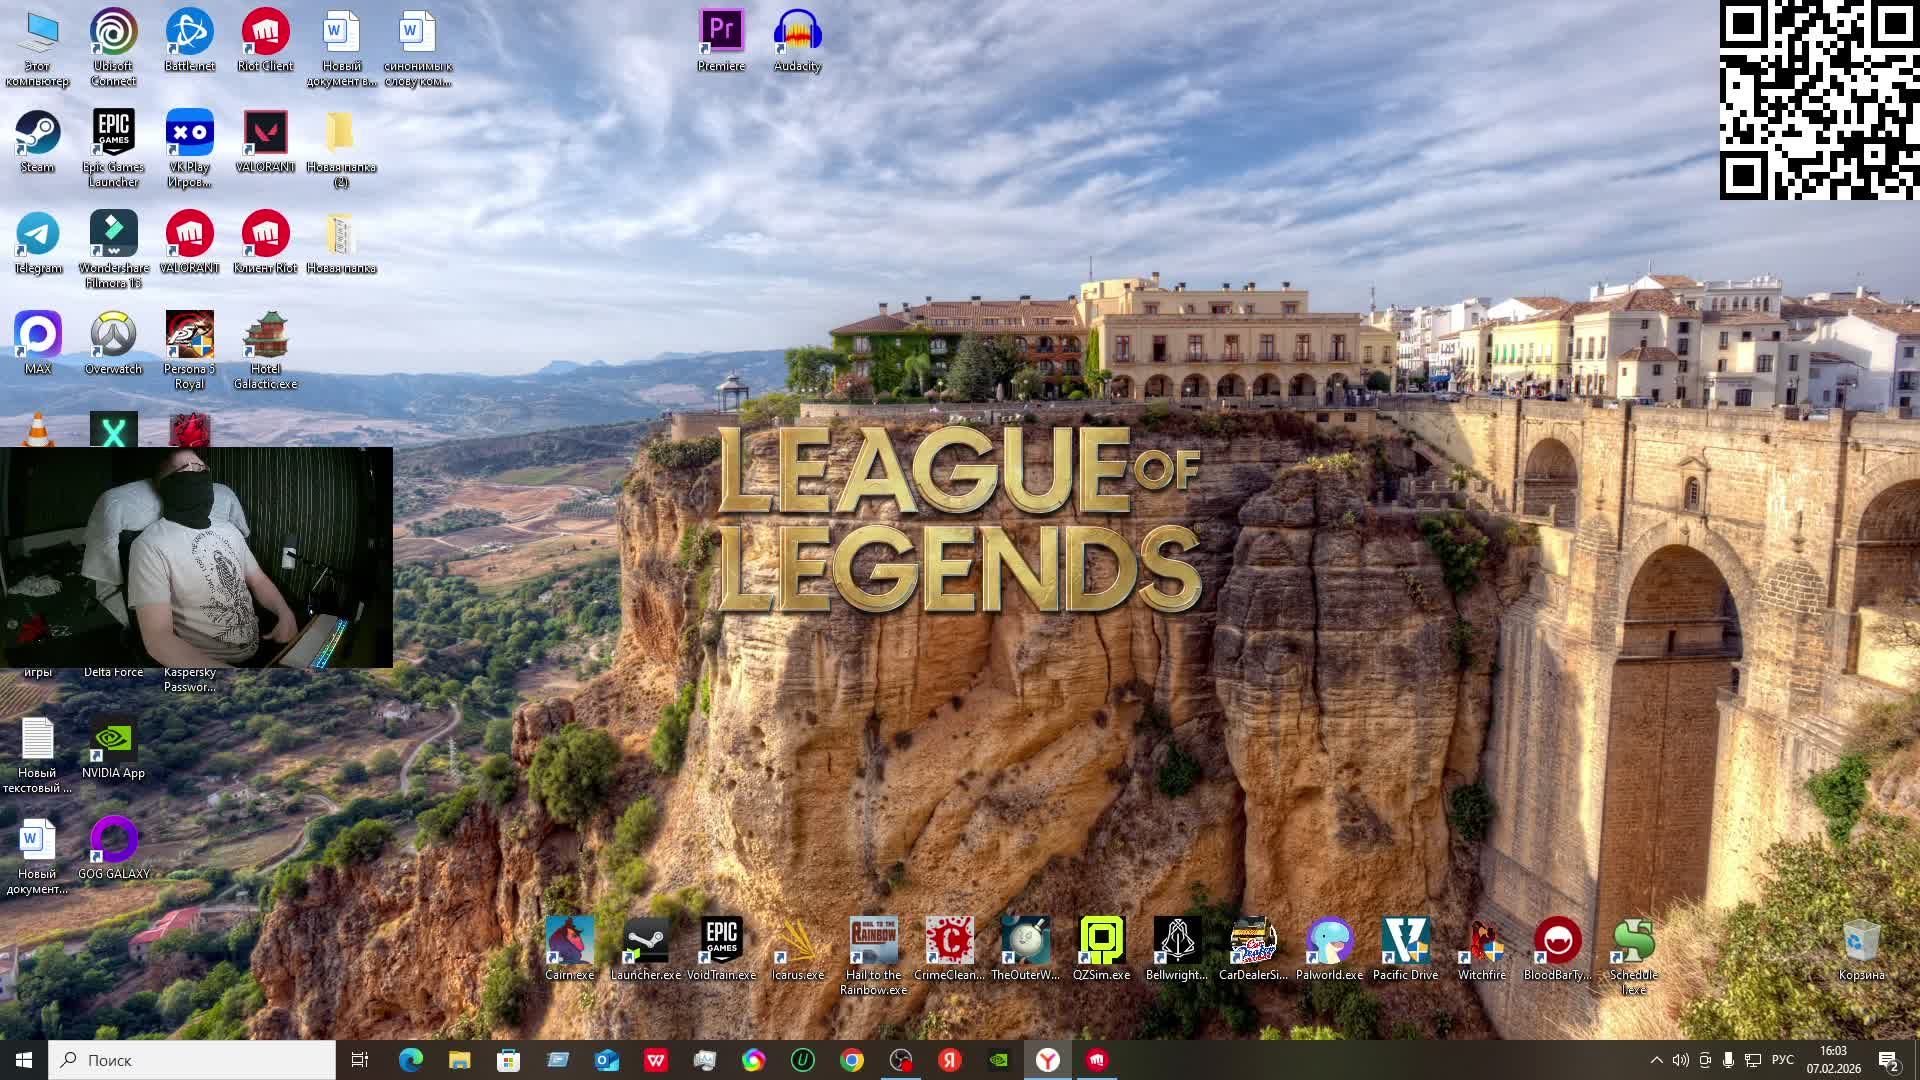Select the NVIDIA App desktop icon
Screen dimensions: 1920x1080
(x=113, y=741)
